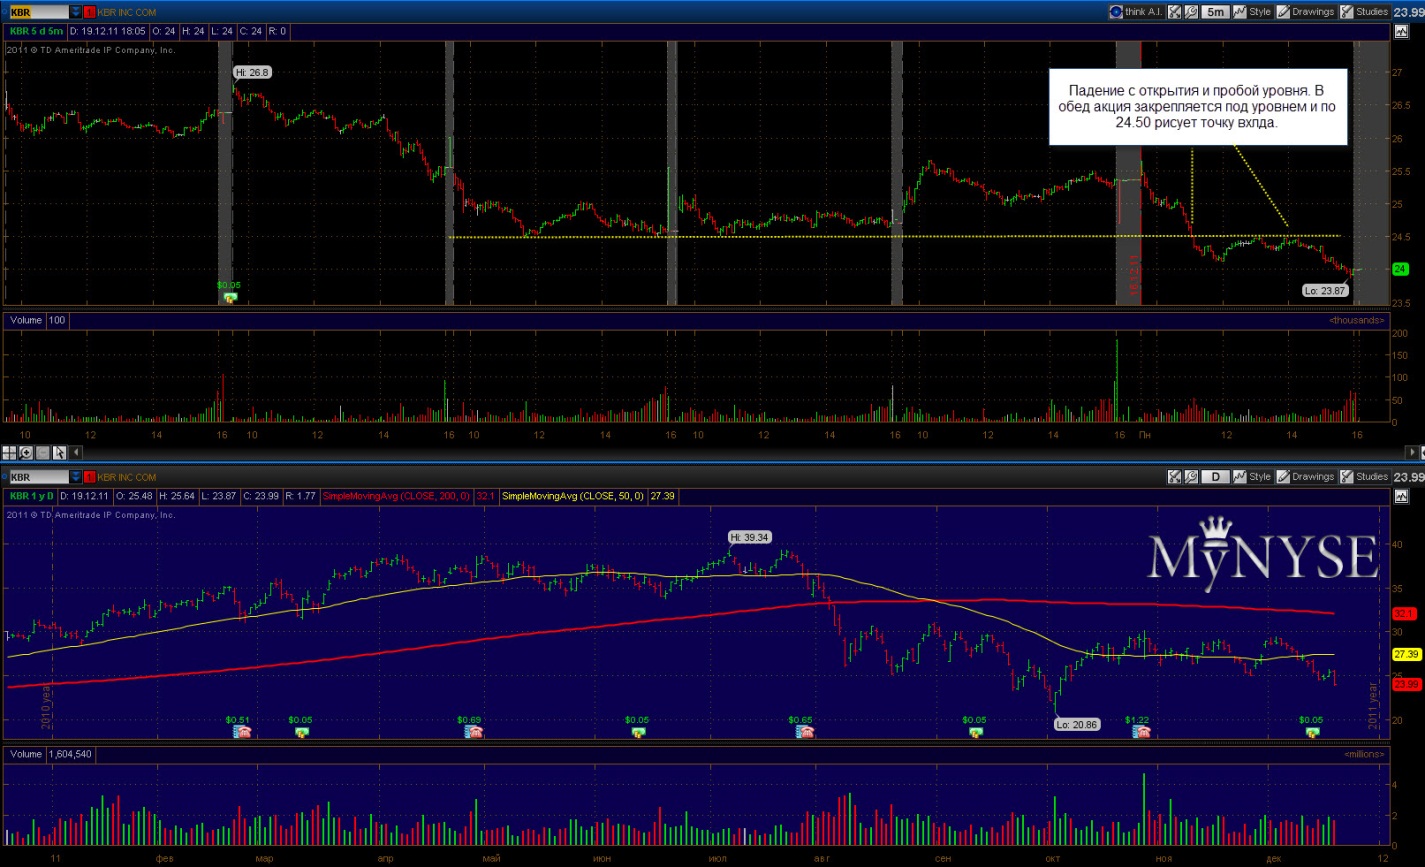
Task: Open the Drawings menu in lower chart
Action: 1306,477
